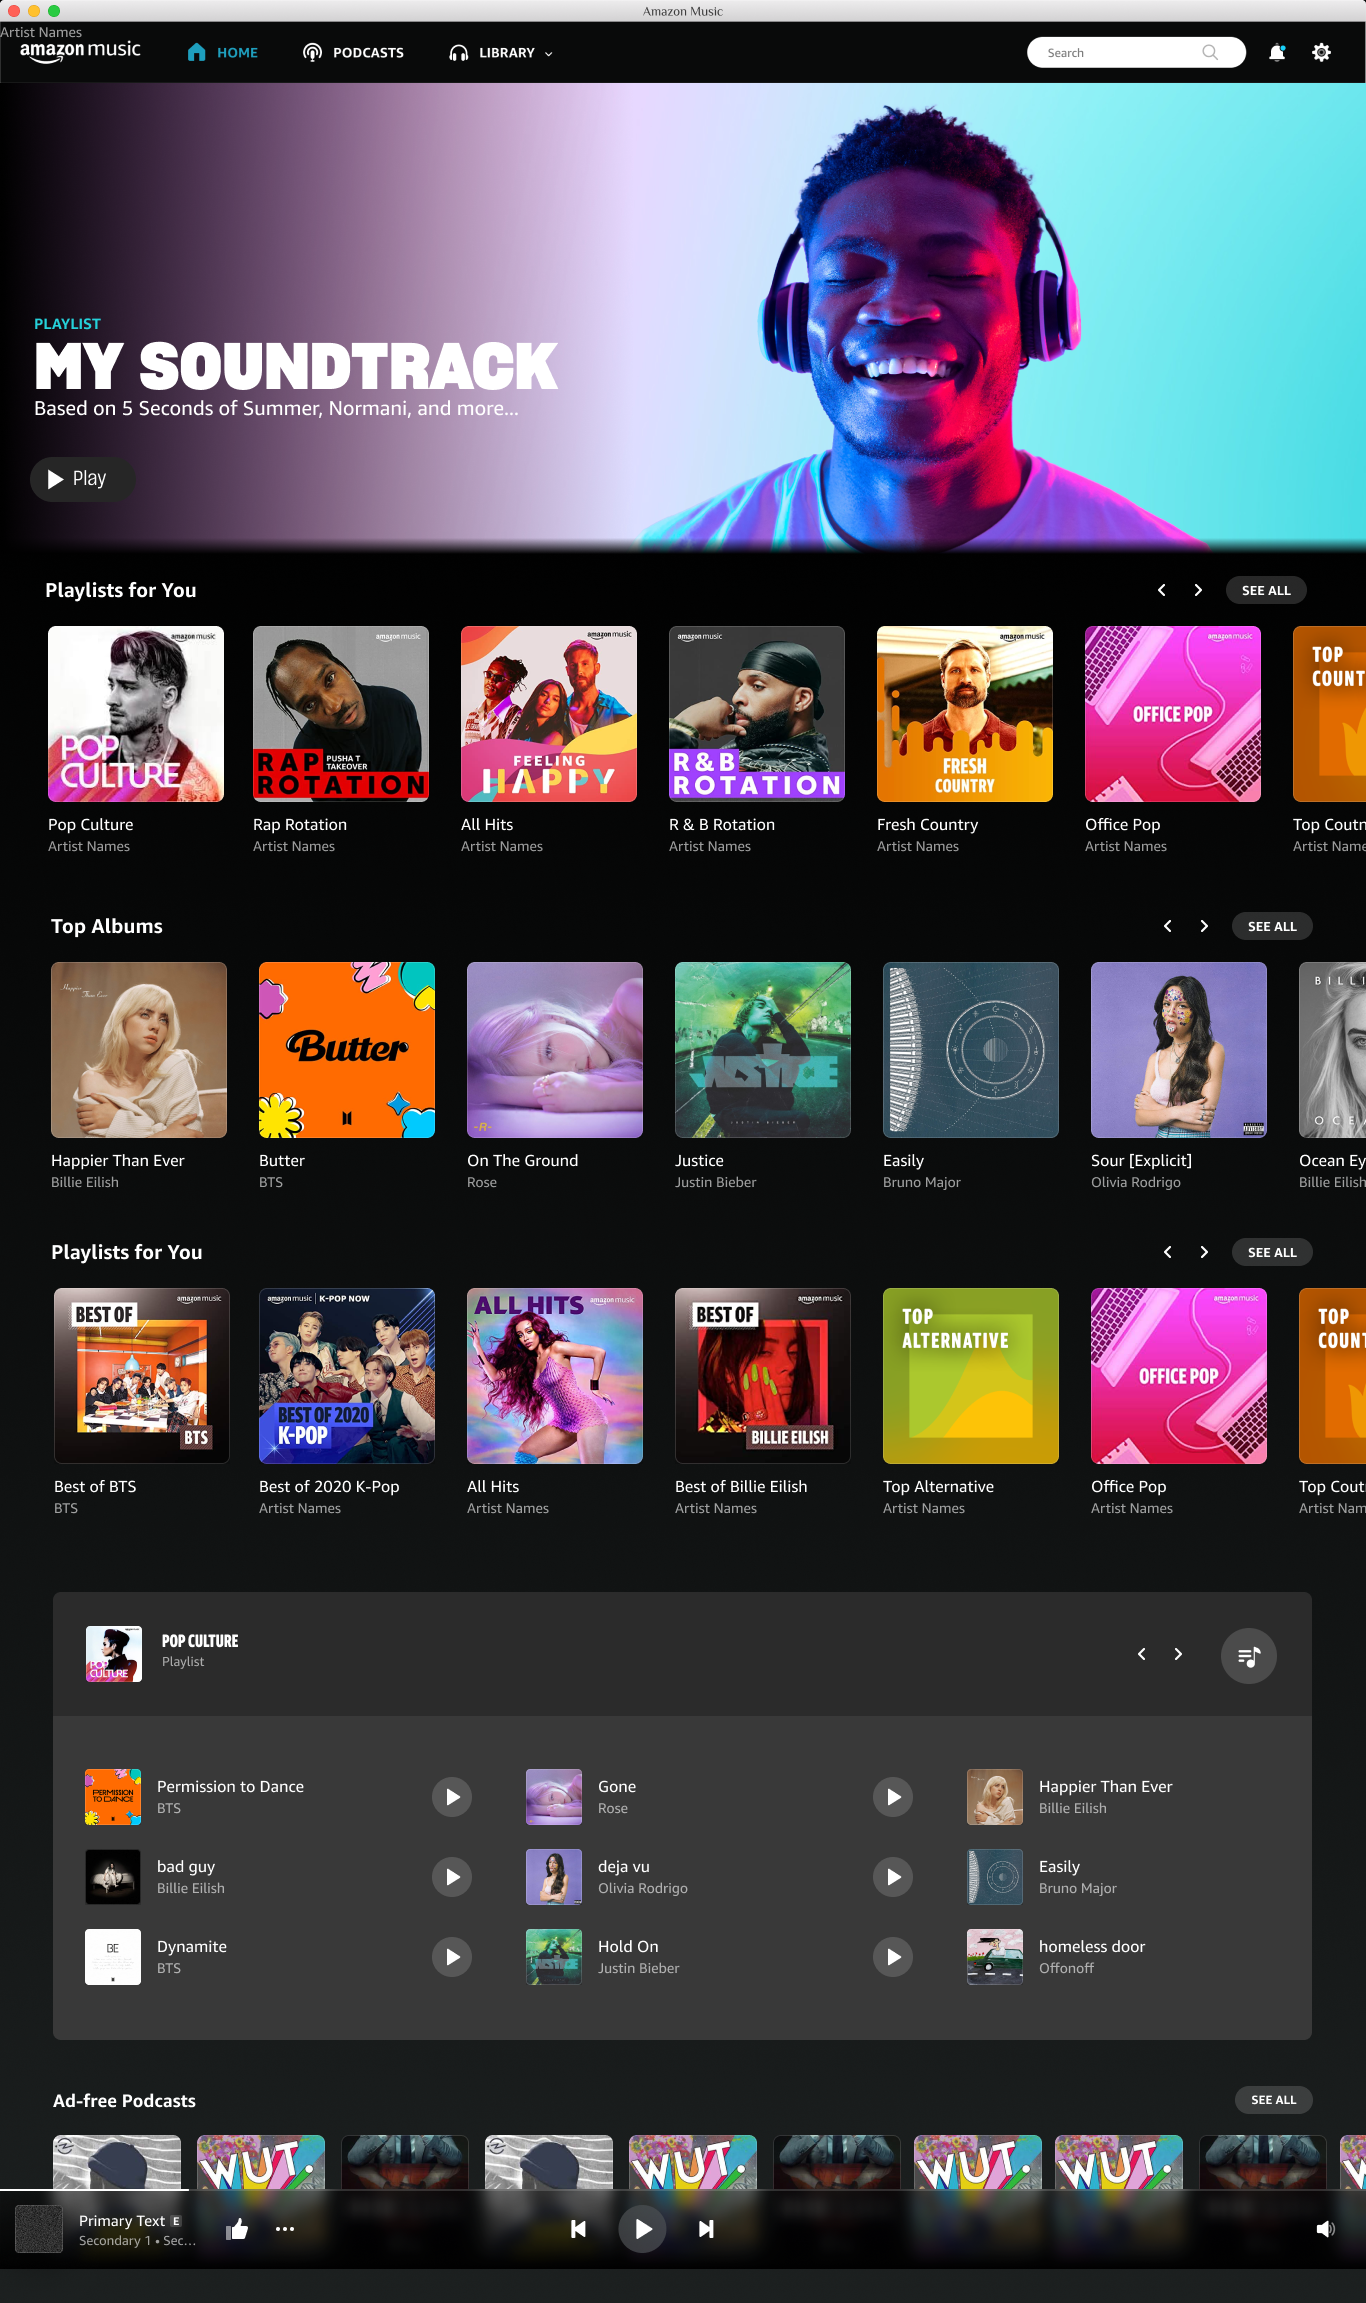Open the notifications bell icon
The height and width of the screenshot is (2303, 1366).
pyautogui.click(x=1277, y=53)
